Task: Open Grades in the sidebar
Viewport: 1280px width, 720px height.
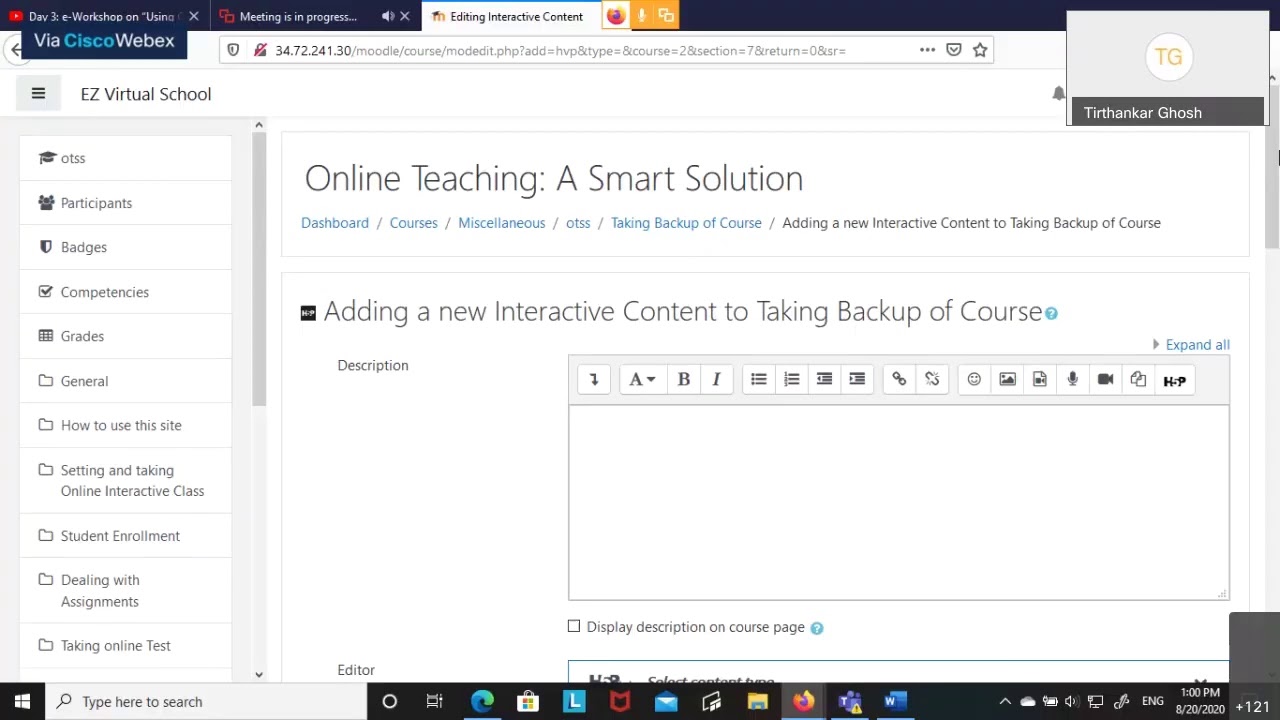Action: click(x=82, y=336)
